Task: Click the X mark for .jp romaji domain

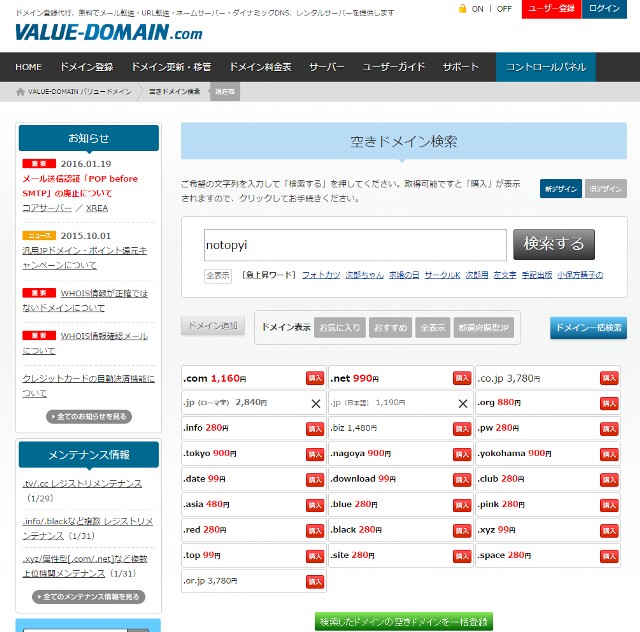Action: 316,404
